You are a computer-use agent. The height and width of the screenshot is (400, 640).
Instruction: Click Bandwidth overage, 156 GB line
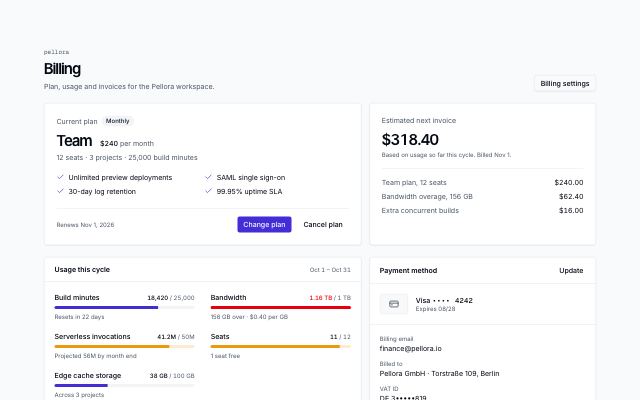pyautogui.click(x=482, y=196)
